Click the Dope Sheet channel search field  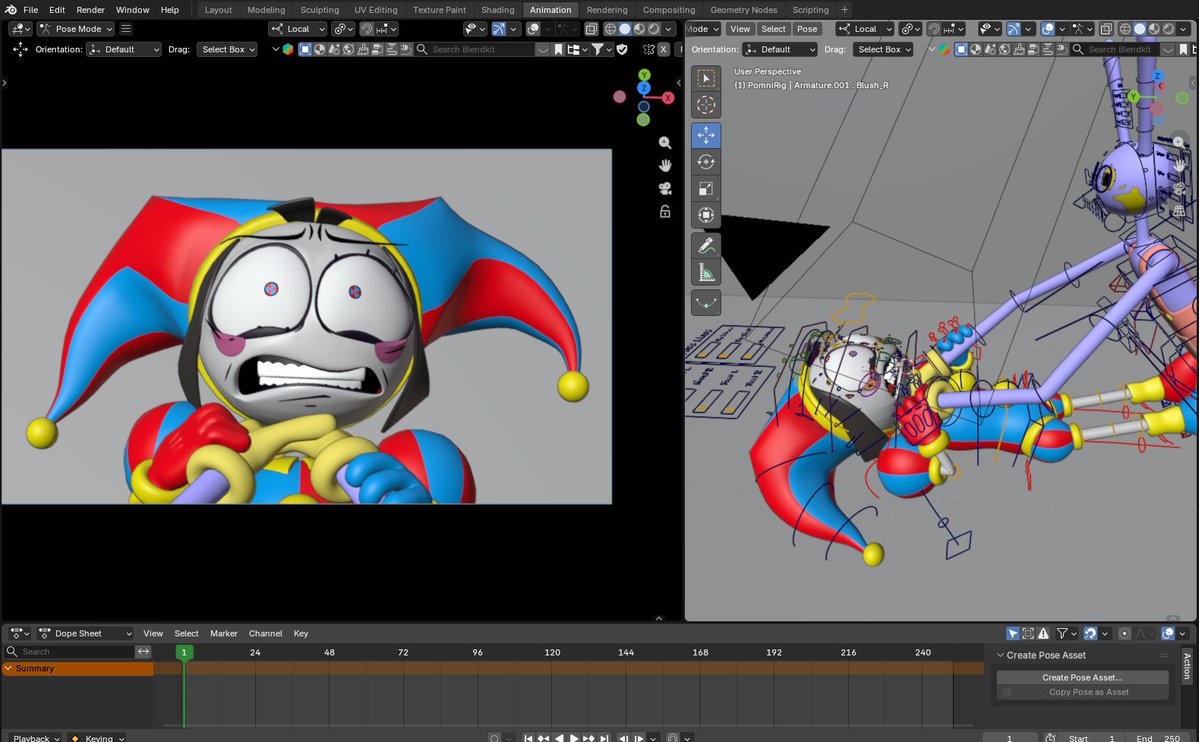coord(69,652)
